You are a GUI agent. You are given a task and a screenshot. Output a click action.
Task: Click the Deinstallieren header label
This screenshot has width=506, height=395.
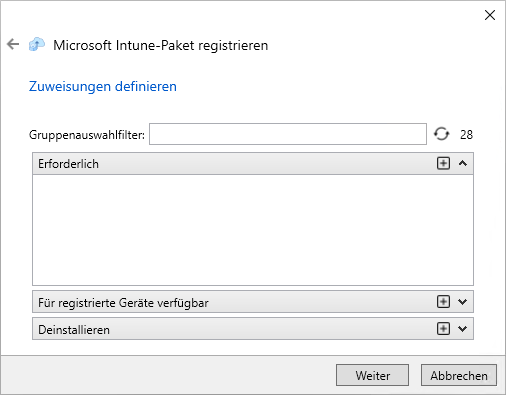coord(74,330)
